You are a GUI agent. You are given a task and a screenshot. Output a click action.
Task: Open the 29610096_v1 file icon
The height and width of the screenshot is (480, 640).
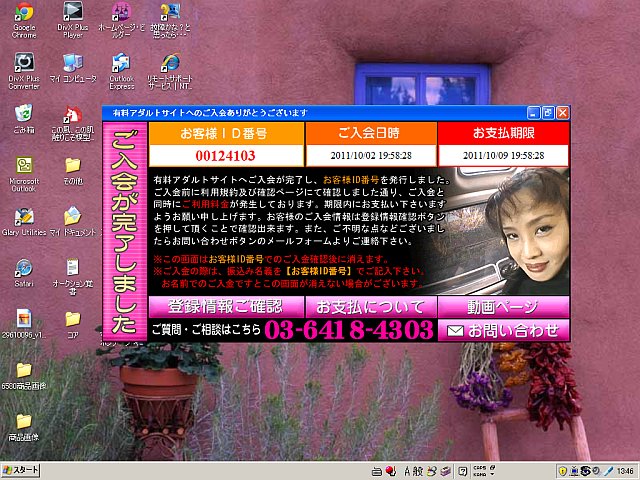[24, 324]
